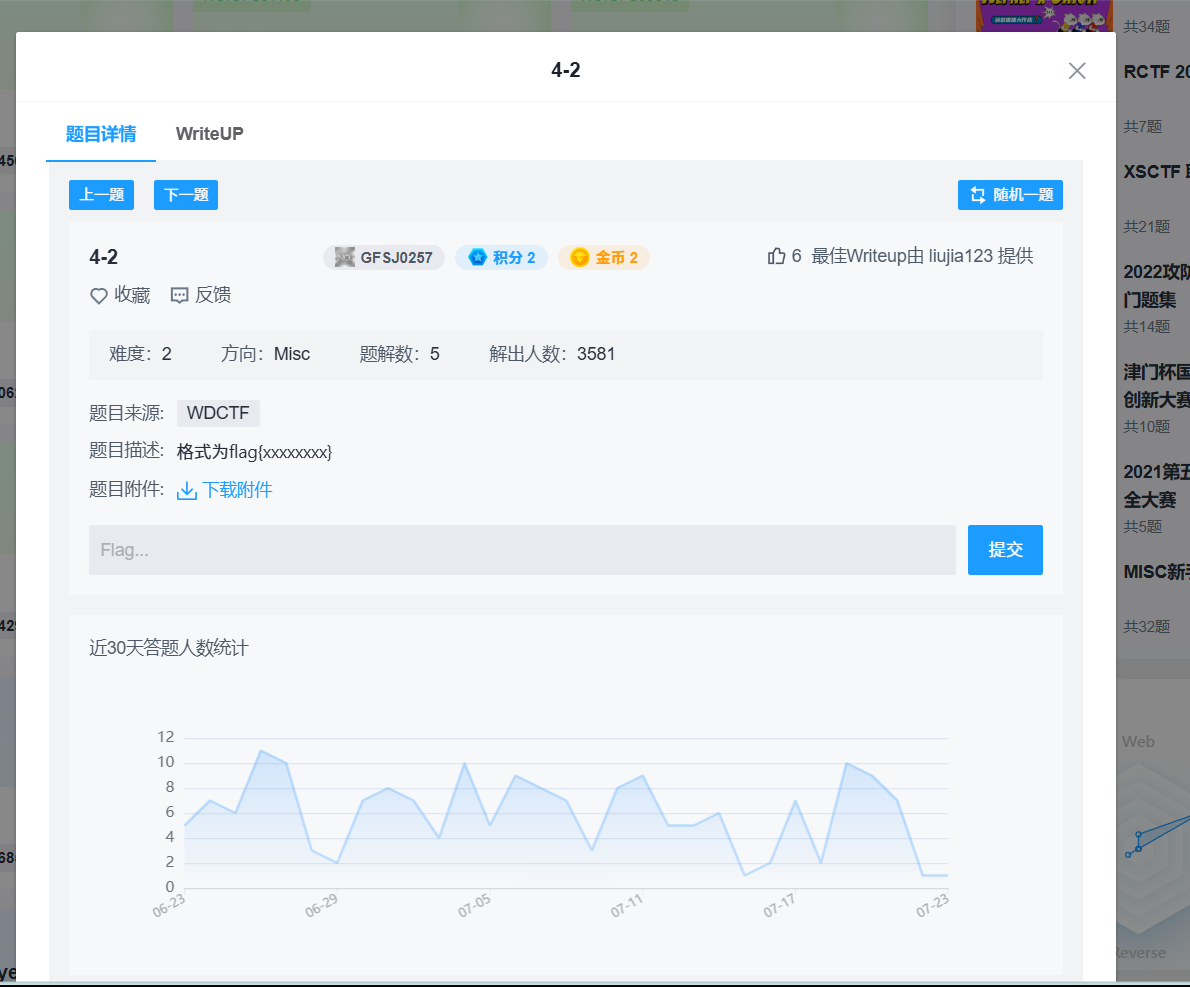
Task: Click the GFSJ0257 challenge ID badge
Action: (384, 257)
